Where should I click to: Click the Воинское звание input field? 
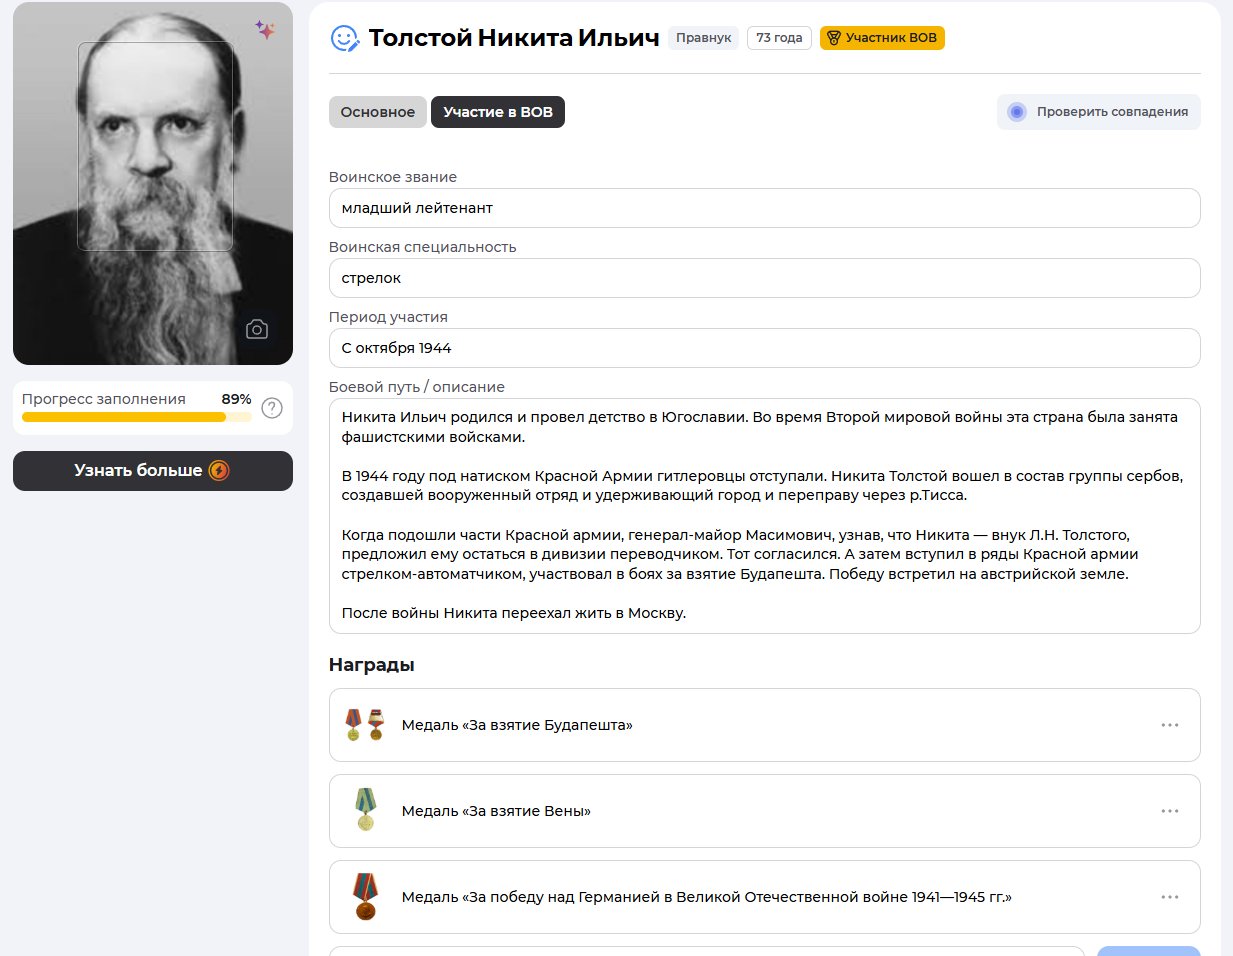click(764, 208)
